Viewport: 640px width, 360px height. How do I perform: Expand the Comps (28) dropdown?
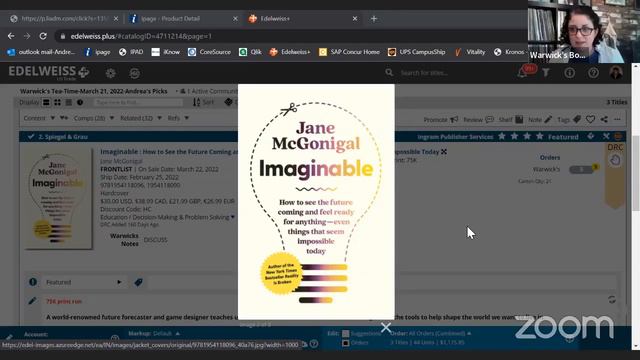point(93,118)
